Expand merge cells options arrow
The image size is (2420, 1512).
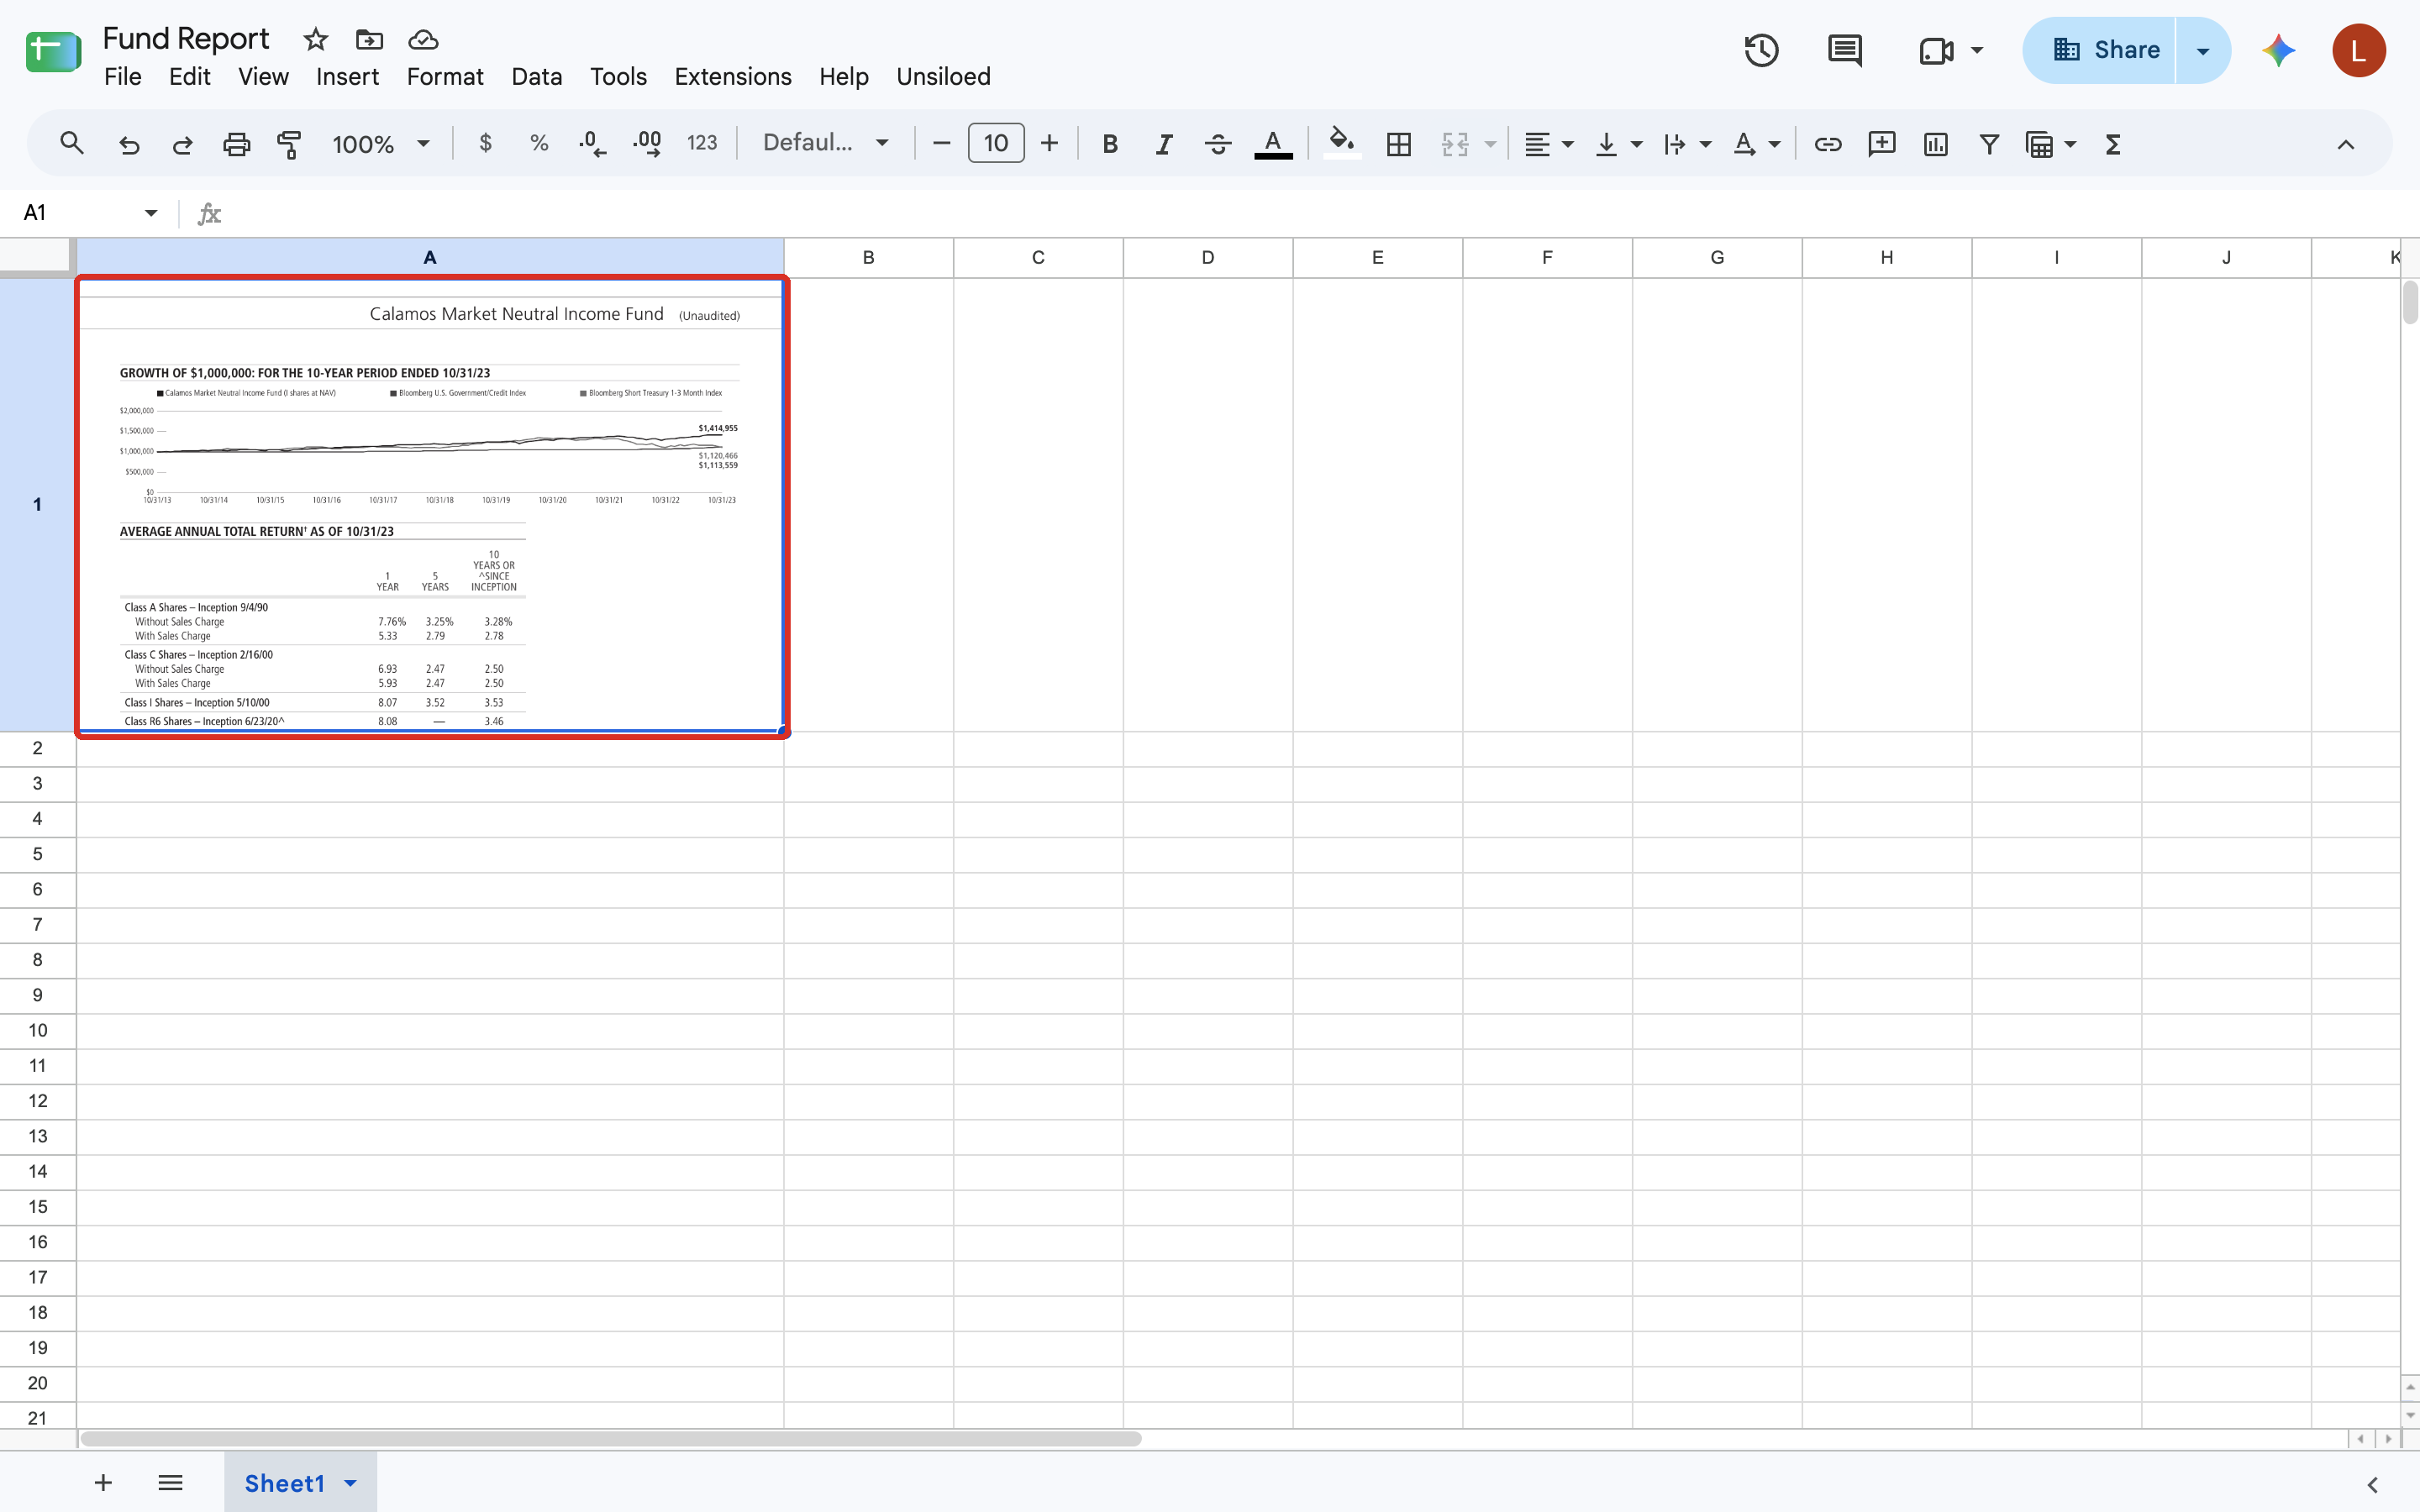[x=1490, y=144]
